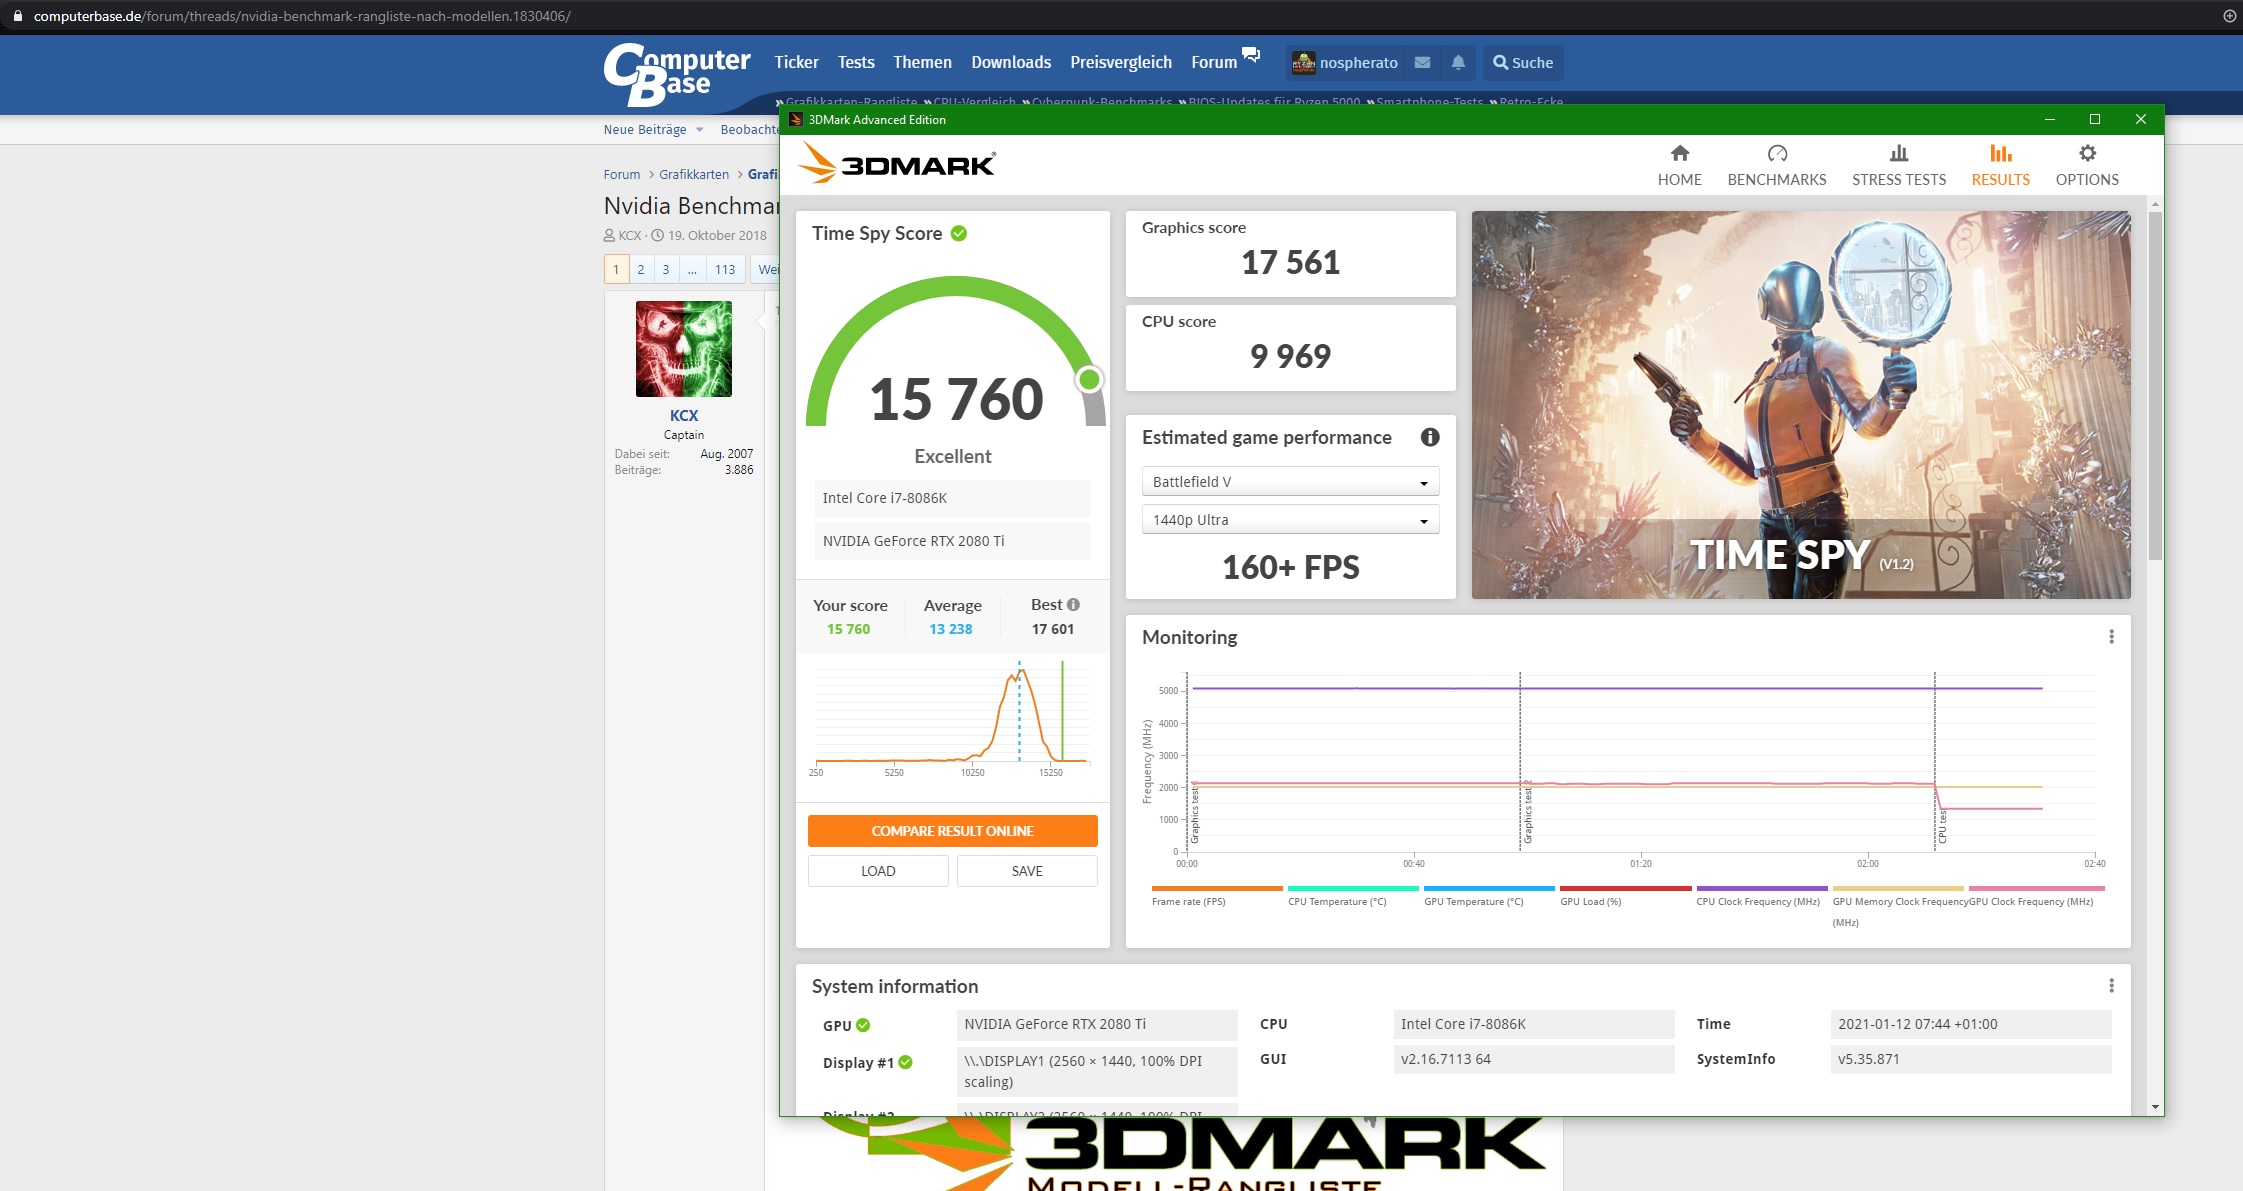Viewport: 2243px width, 1191px height.
Task: Click the green validation check beside Time Spy Score
Action: click(959, 233)
